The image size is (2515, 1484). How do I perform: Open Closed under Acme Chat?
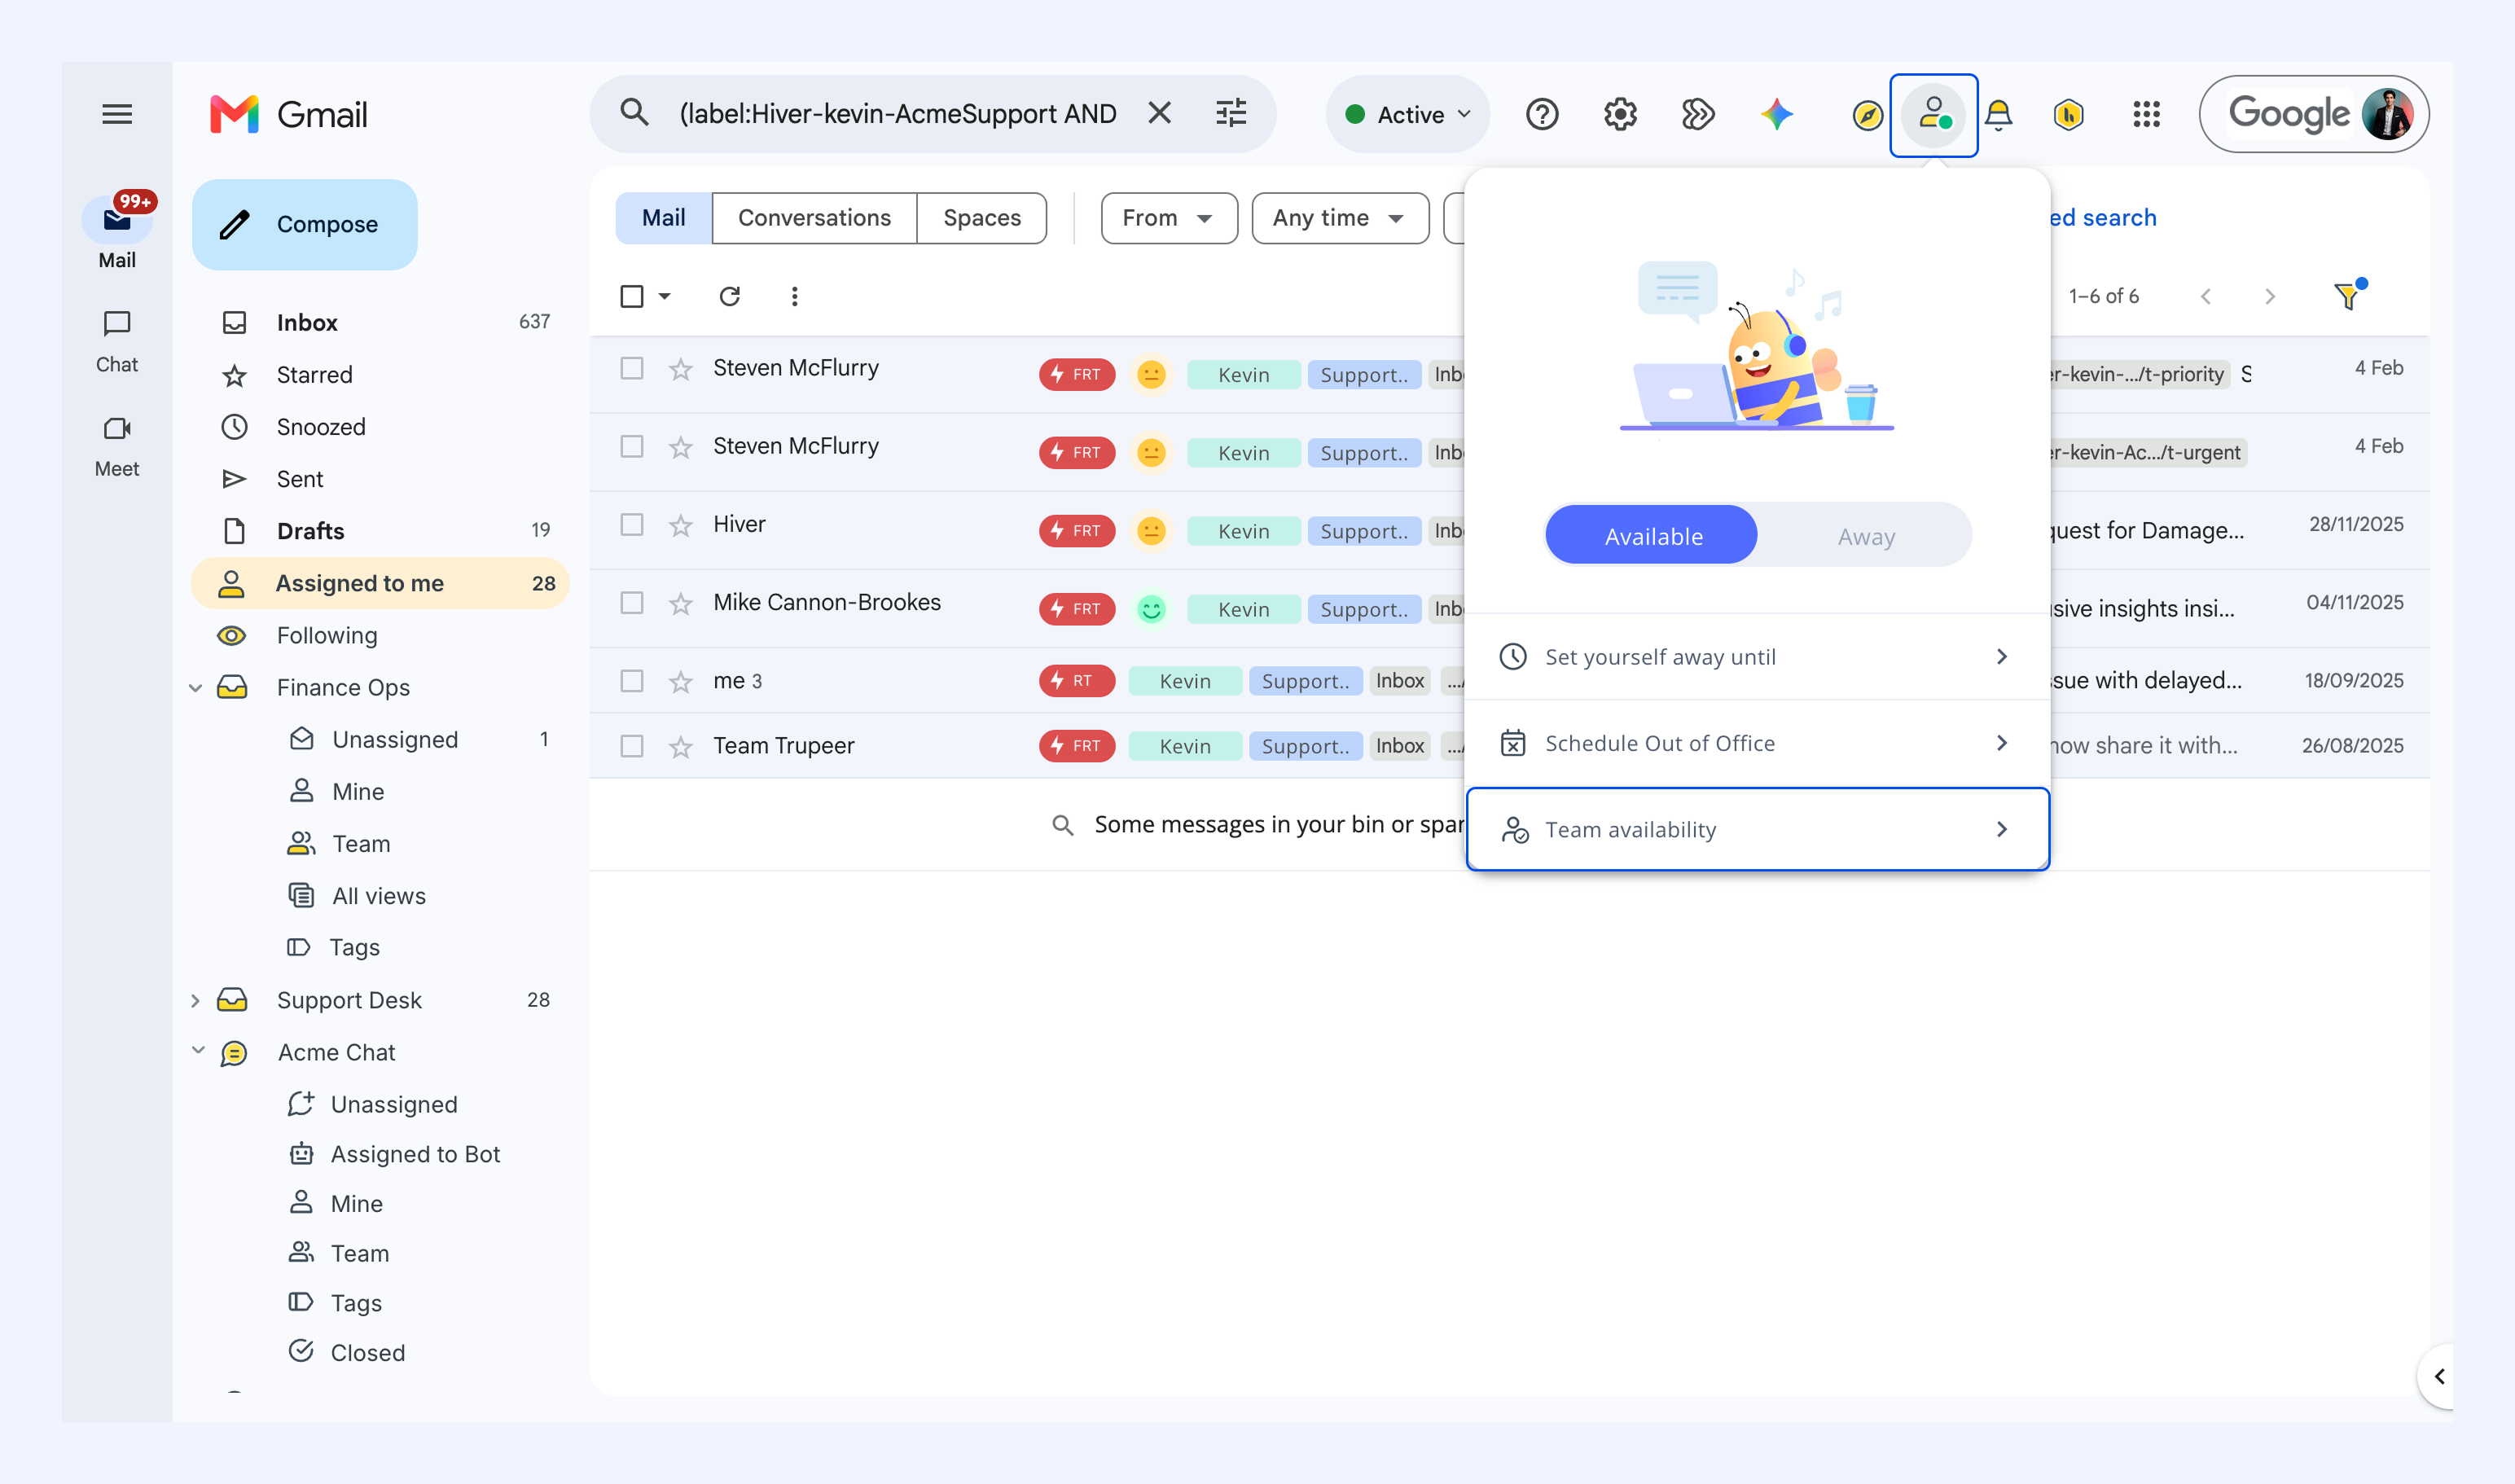pyautogui.click(x=367, y=1352)
